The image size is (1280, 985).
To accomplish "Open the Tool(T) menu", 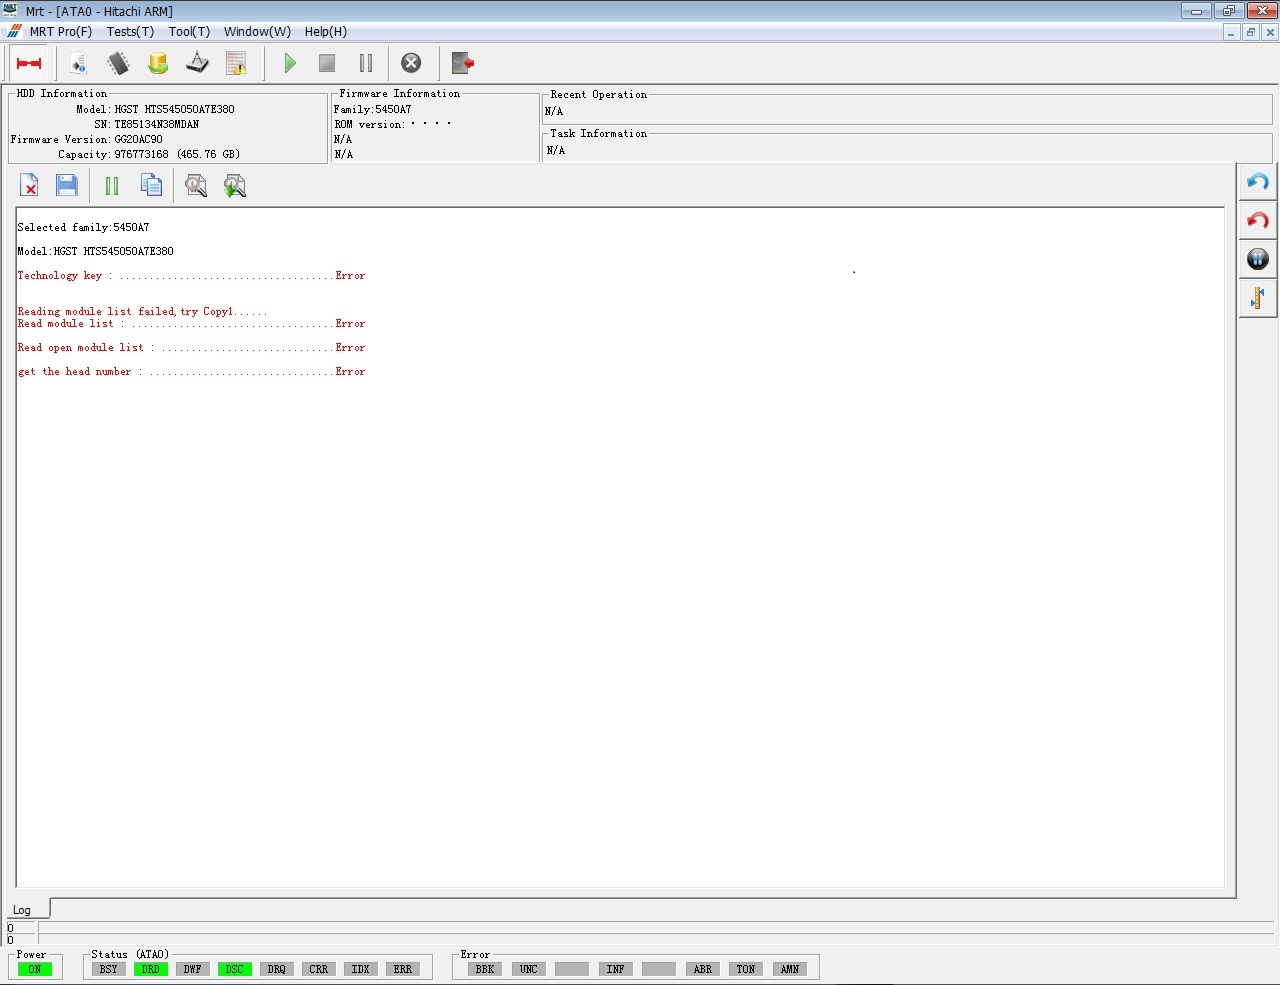I will click(189, 31).
